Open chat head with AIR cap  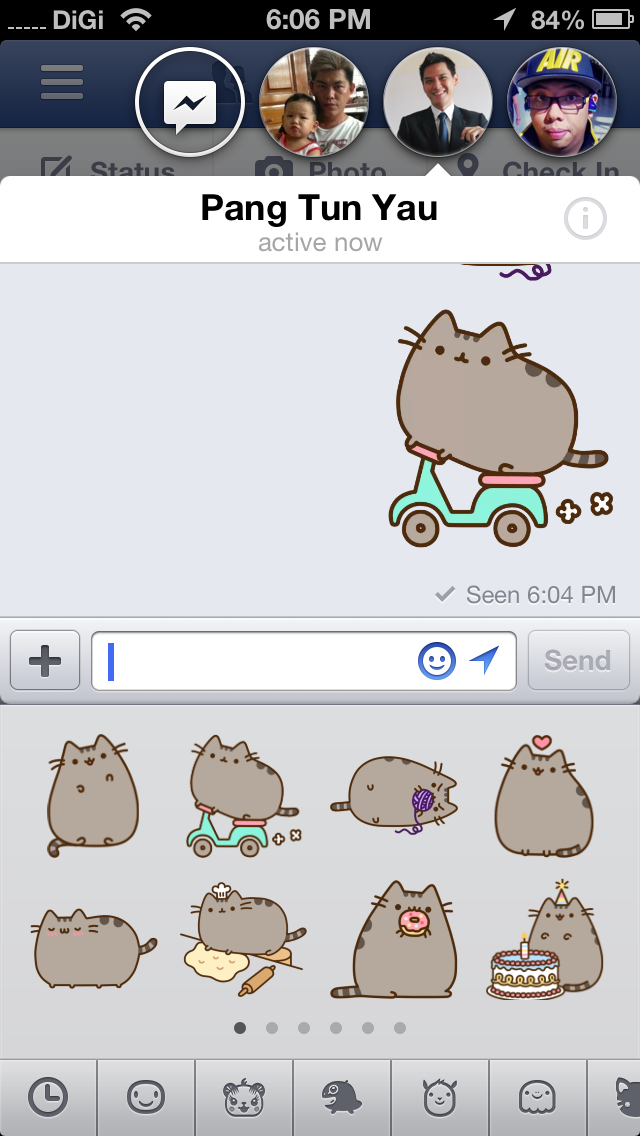point(562,102)
